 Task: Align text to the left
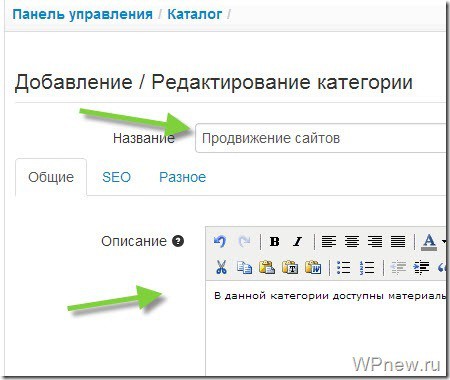pos(329,241)
